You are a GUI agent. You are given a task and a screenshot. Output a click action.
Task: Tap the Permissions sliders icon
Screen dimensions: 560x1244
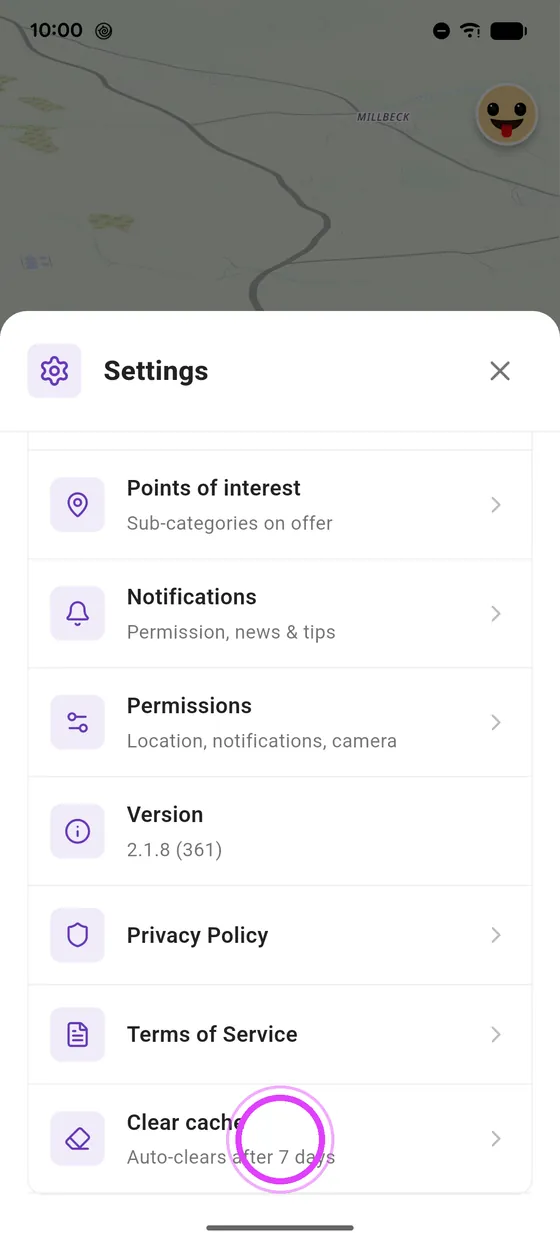[x=77, y=723]
